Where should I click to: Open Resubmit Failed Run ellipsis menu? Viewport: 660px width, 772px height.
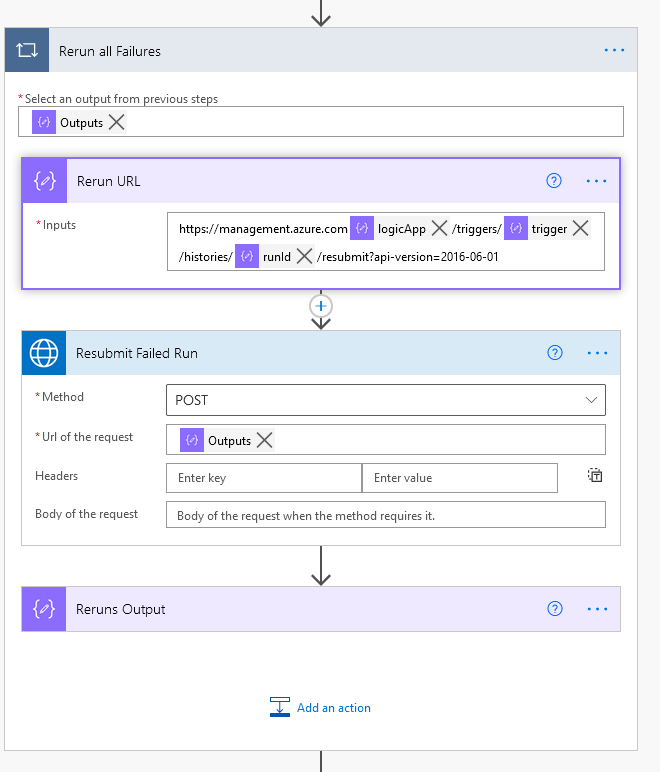(598, 353)
